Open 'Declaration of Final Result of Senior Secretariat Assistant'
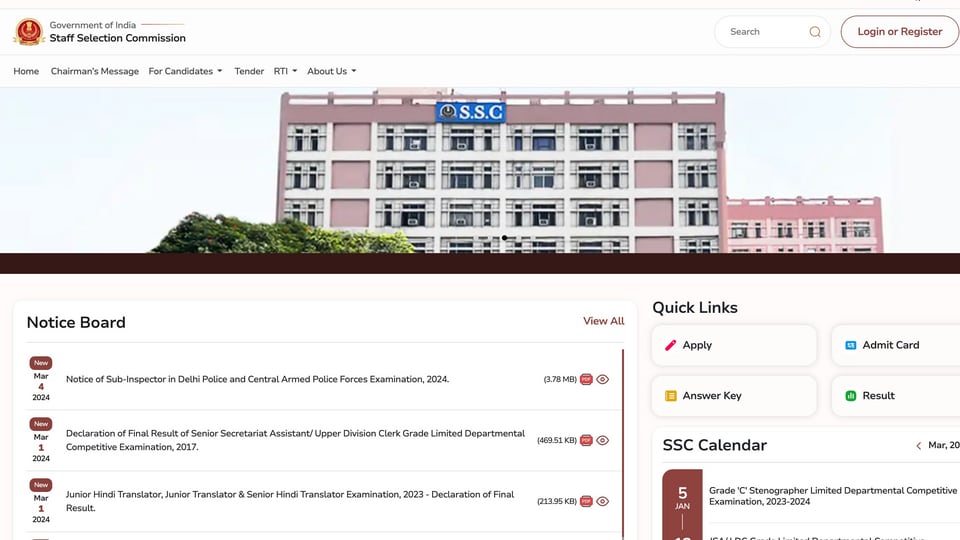Image resolution: width=960 pixels, height=540 pixels. 295,440
